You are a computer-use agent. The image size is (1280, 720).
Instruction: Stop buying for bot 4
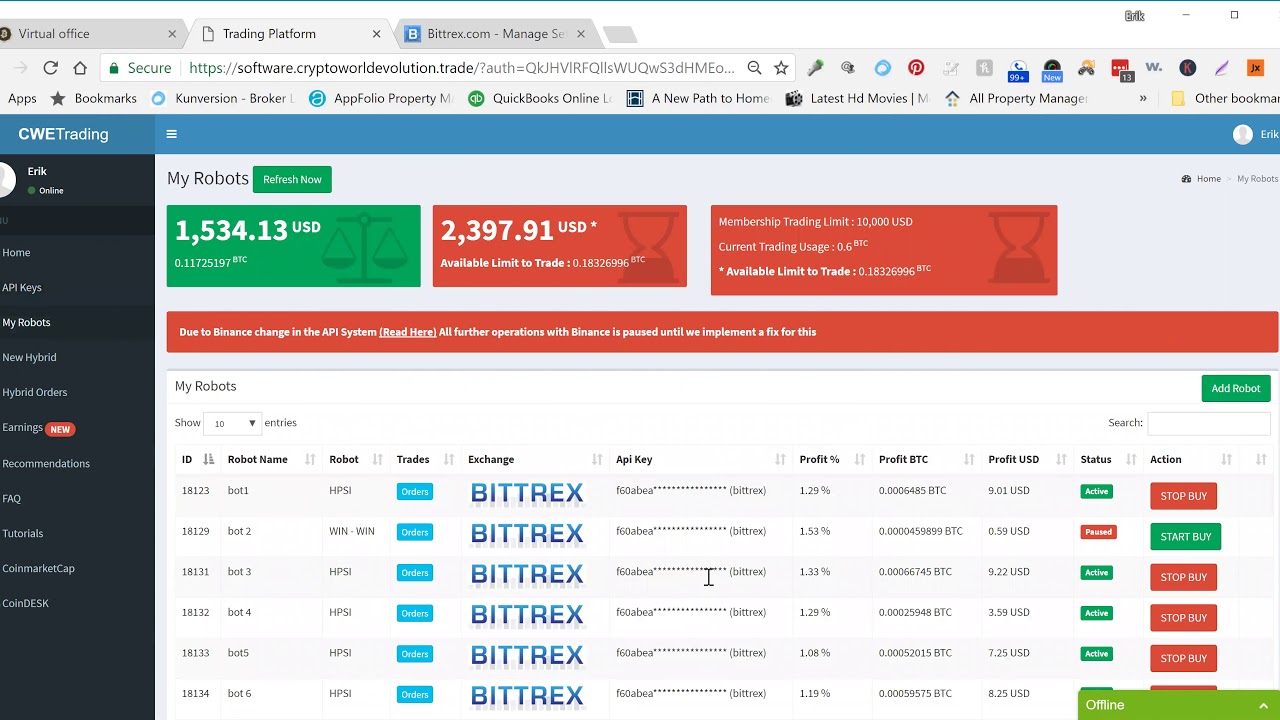click(1183, 618)
